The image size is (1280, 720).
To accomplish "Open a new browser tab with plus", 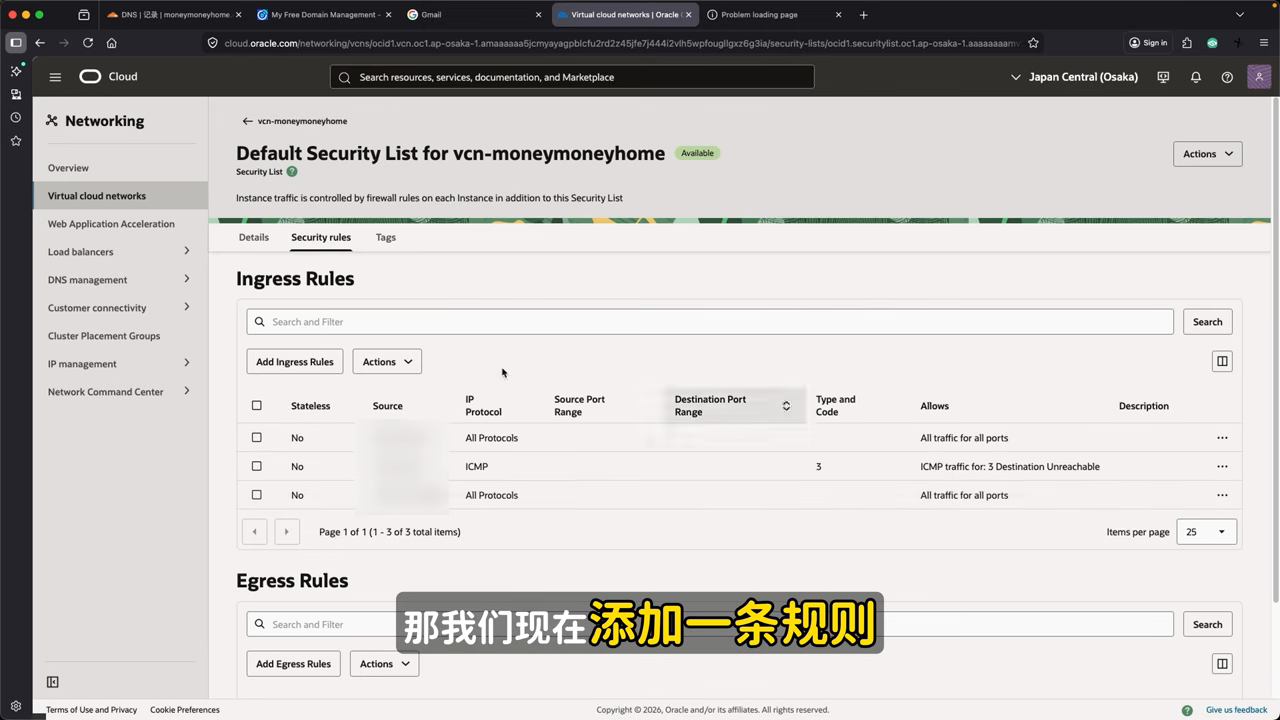I will [864, 15].
